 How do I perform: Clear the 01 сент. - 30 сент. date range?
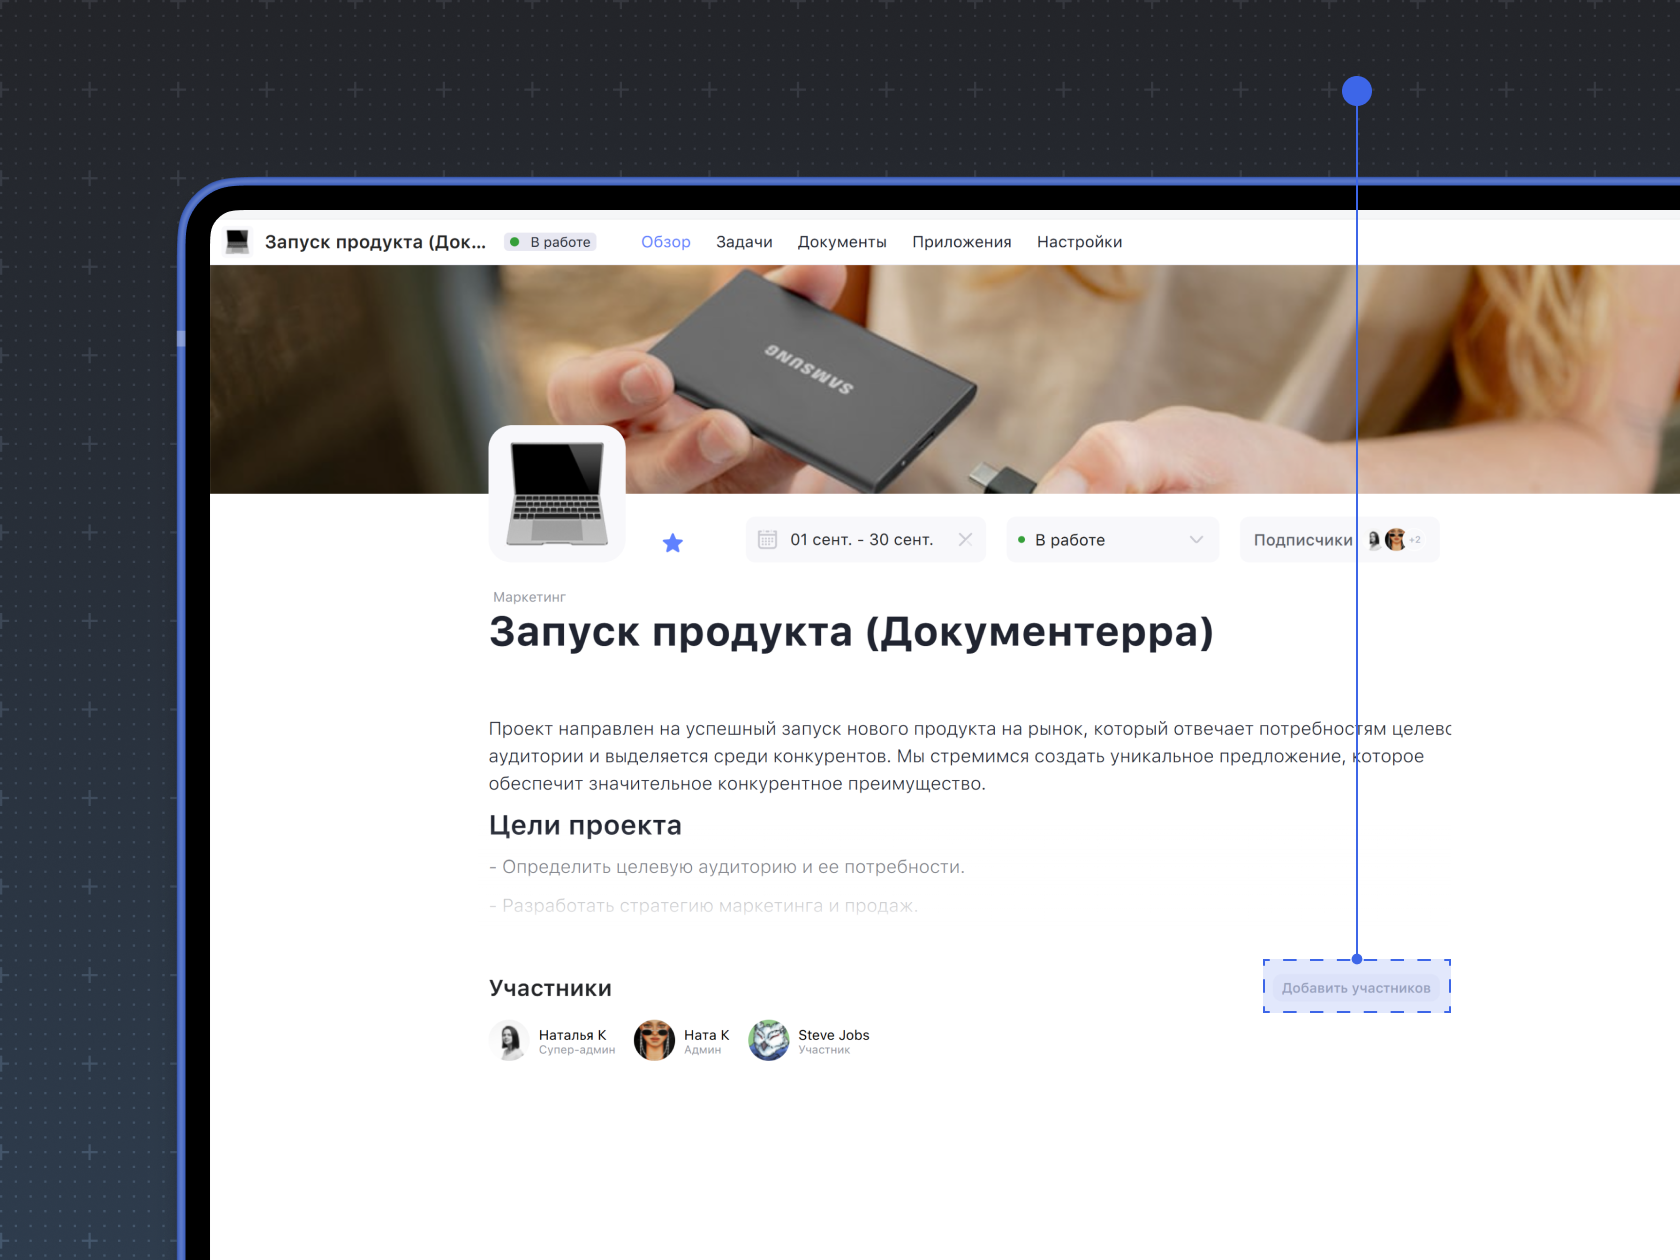[x=965, y=539]
